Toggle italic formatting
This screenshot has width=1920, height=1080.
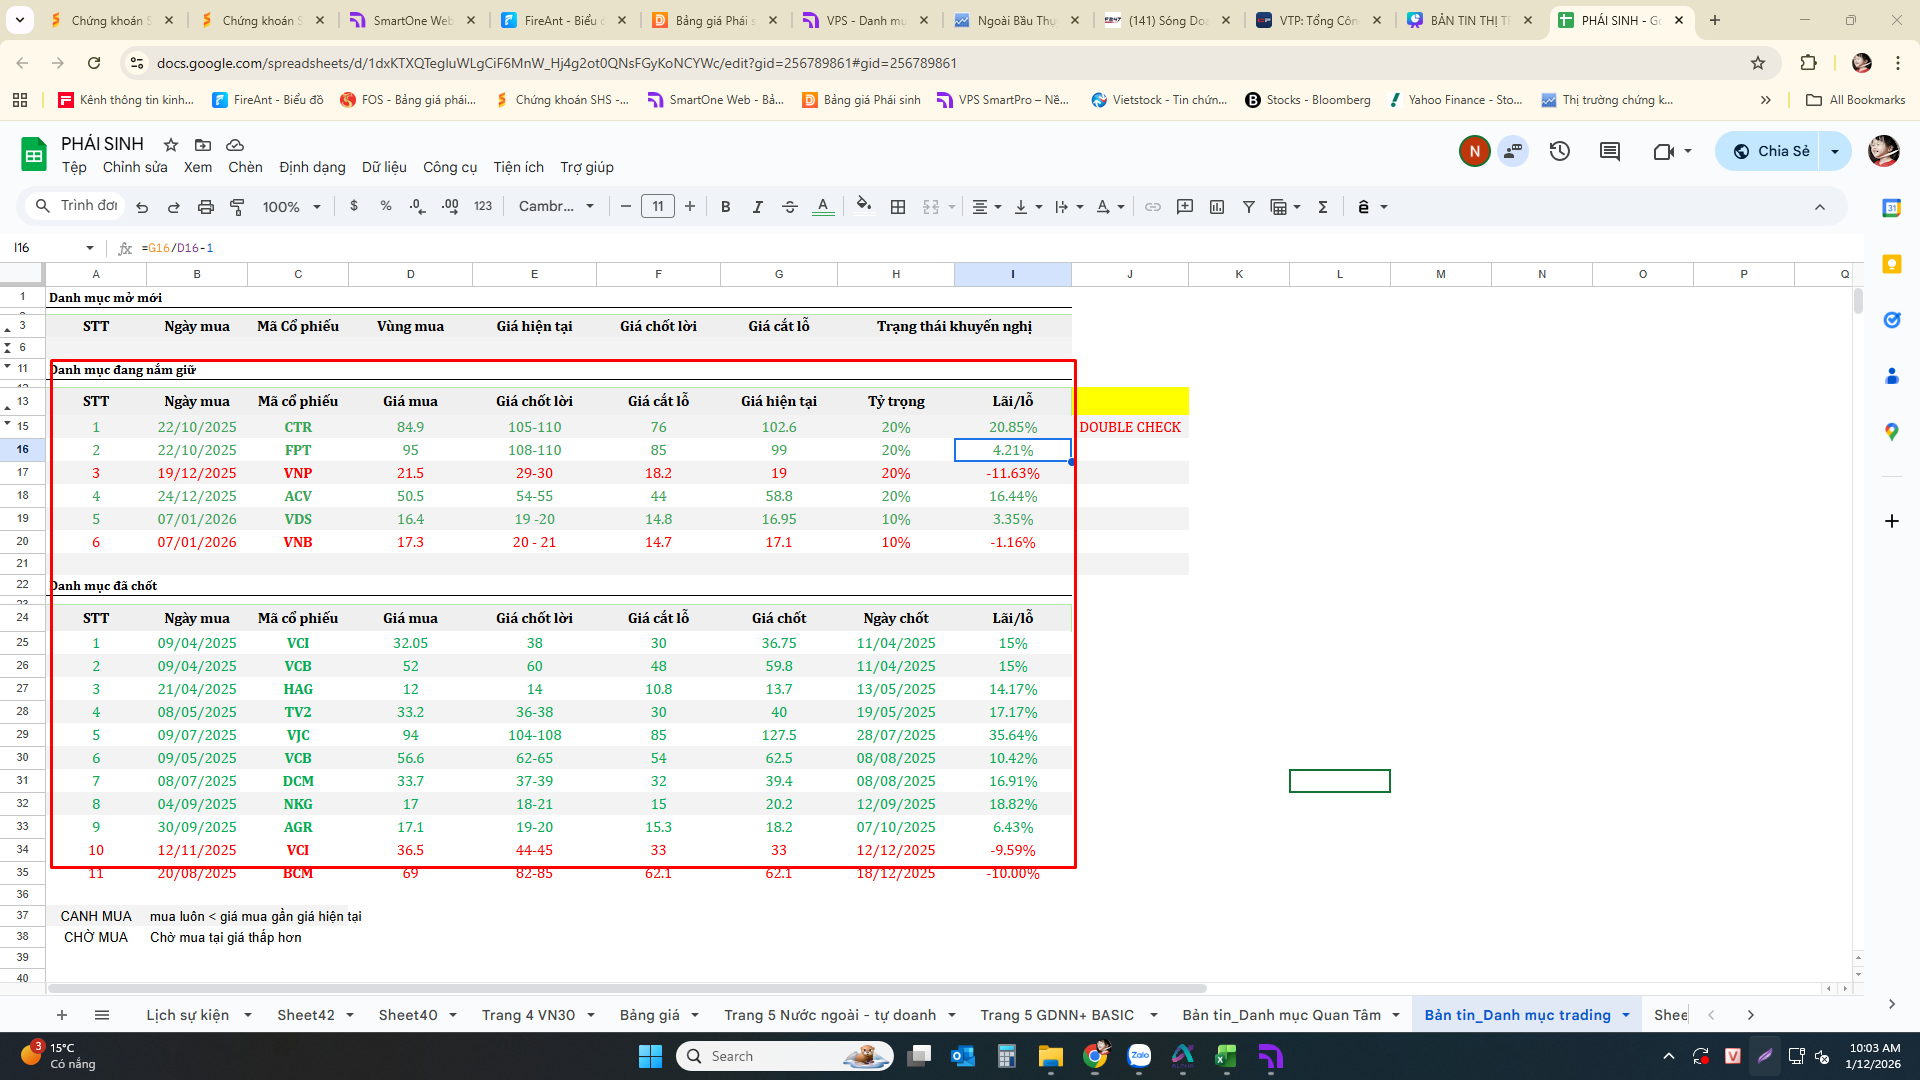click(x=758, y=207)
